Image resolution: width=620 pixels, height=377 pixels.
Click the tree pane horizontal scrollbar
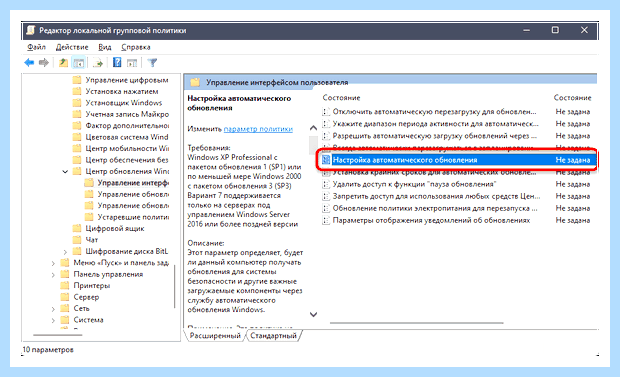[58, 335]
